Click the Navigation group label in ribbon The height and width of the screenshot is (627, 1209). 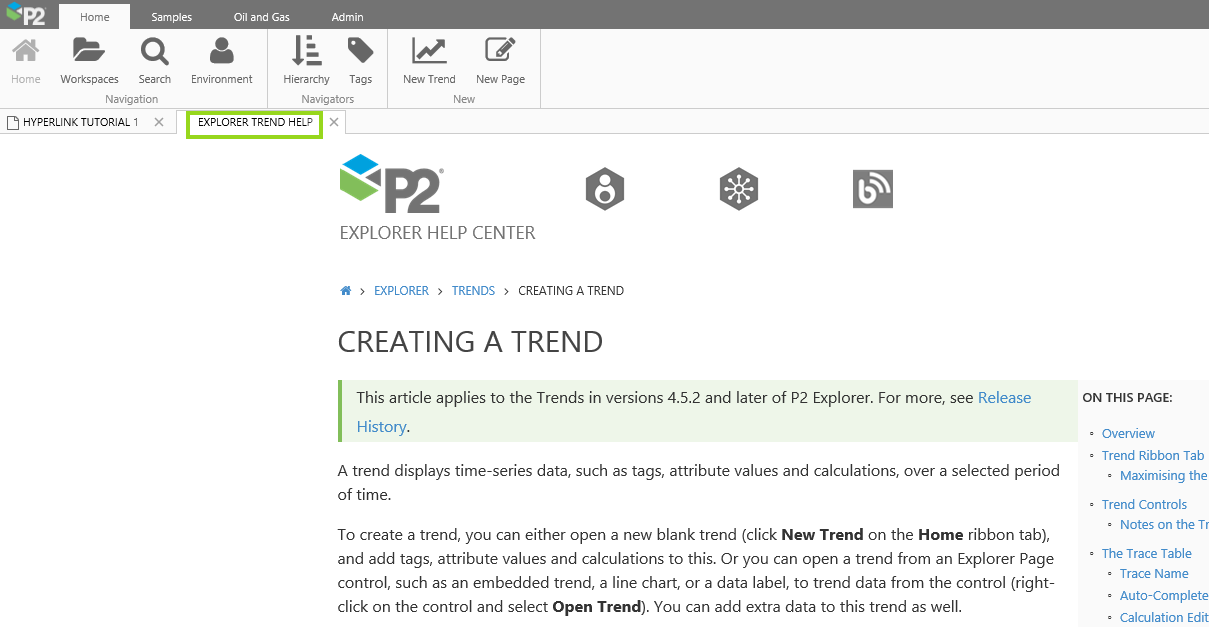tap(132, 99)
